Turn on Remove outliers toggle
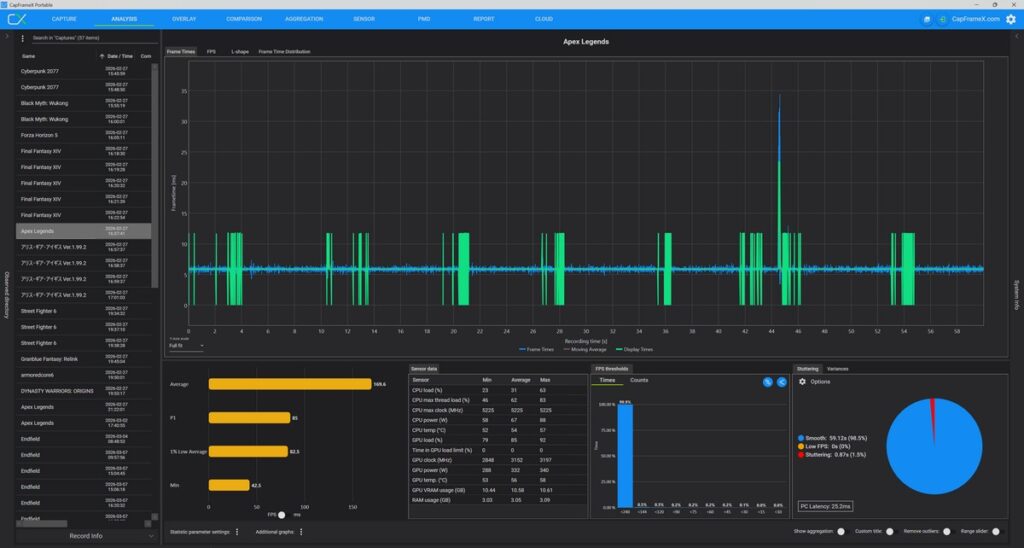This screenshot has width=1024, height=548. [947, 532]
